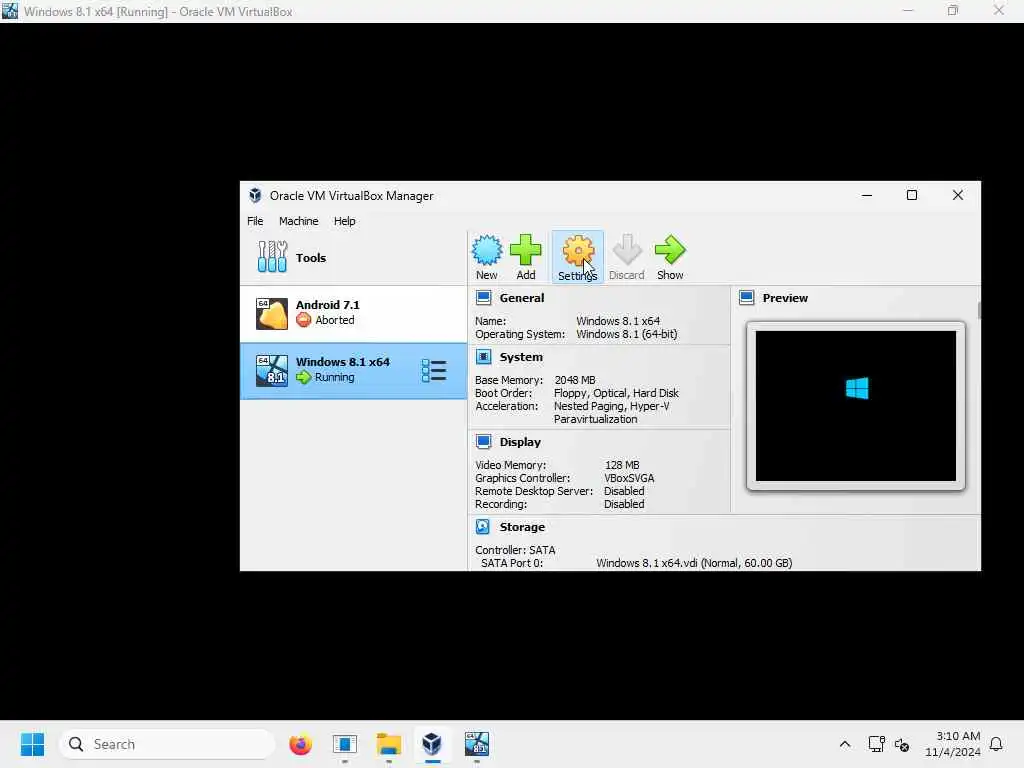Viewport: 1024px width, 768px height.
Task: Click the Display section screen icon
Action: point(483,442)
